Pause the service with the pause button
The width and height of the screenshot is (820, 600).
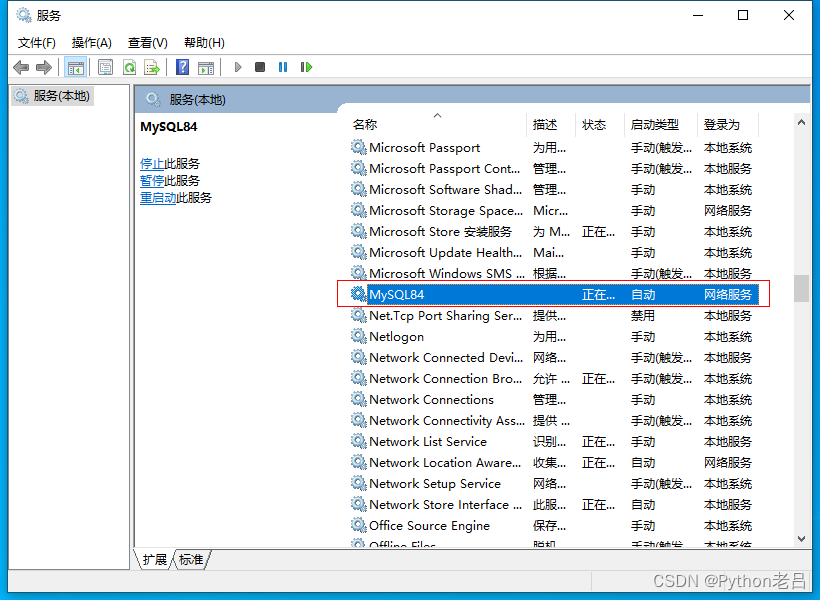(x=283, y=67)
